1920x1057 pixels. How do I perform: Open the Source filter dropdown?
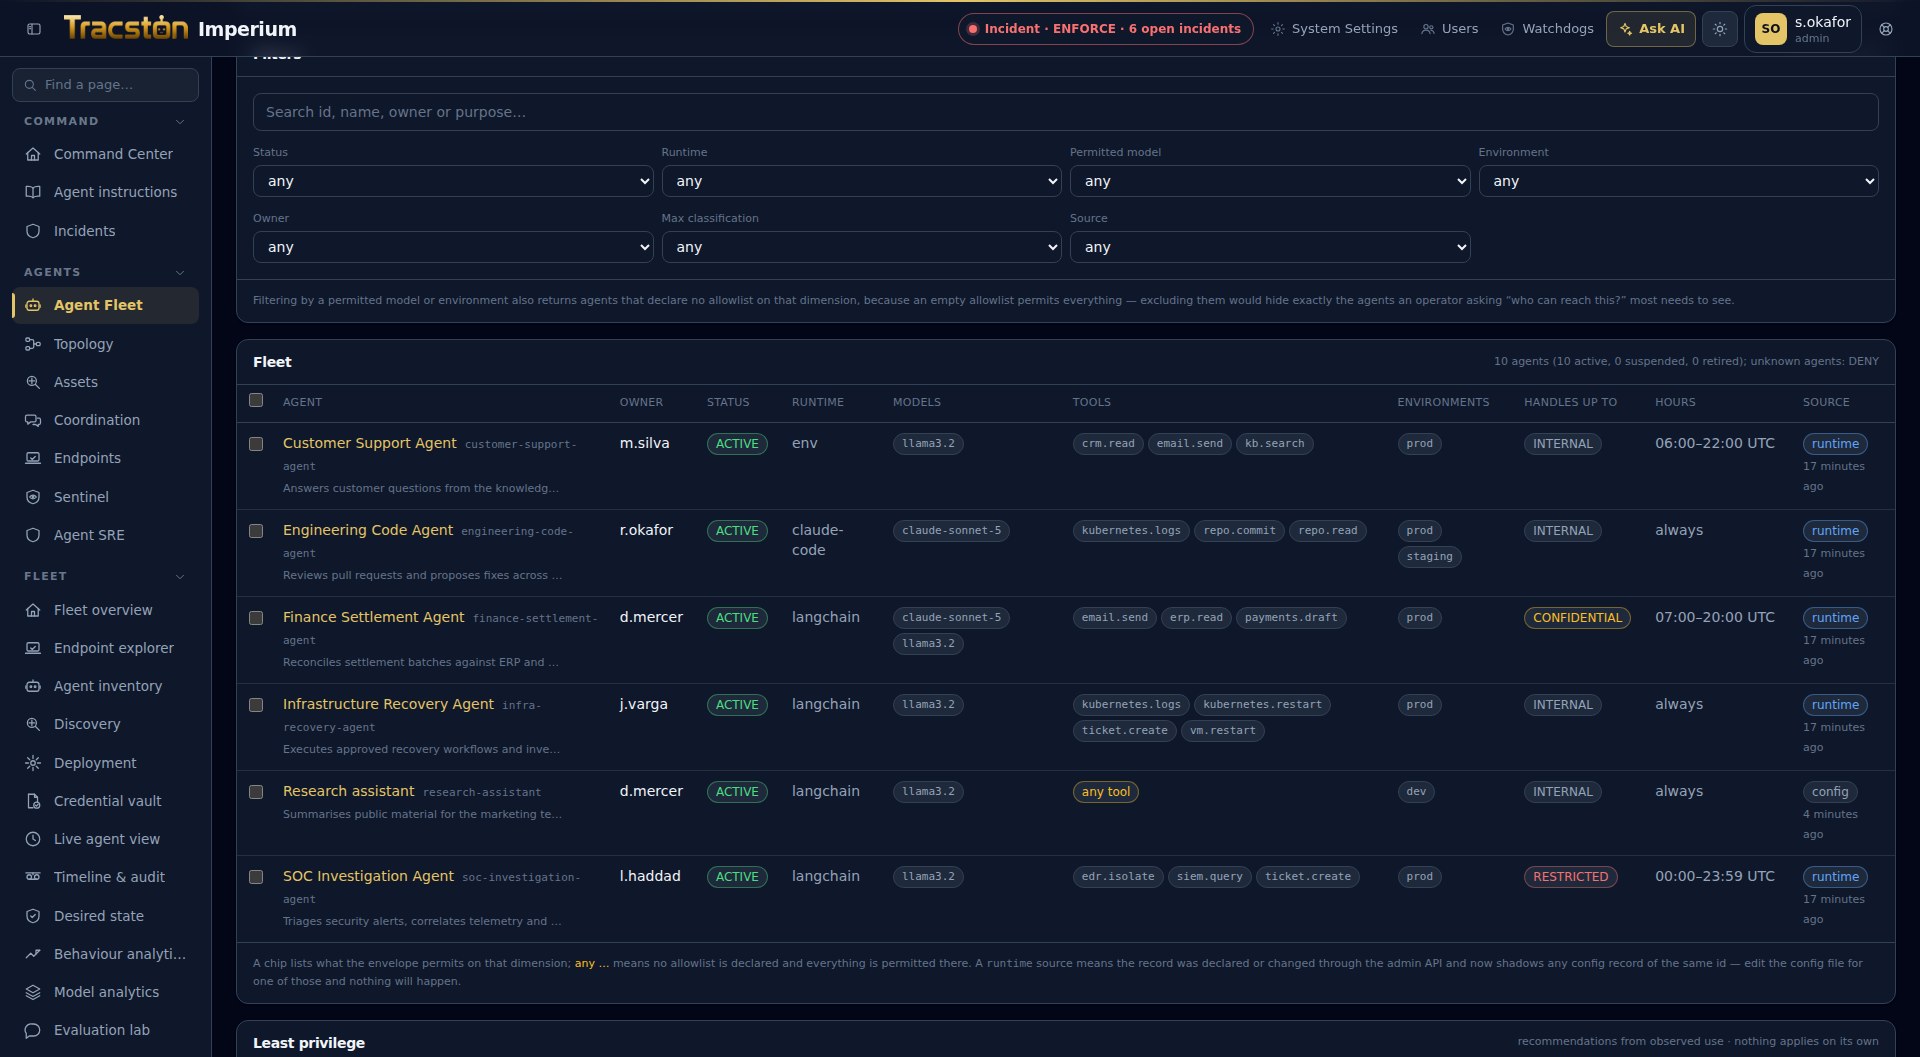click(1270, 247)
